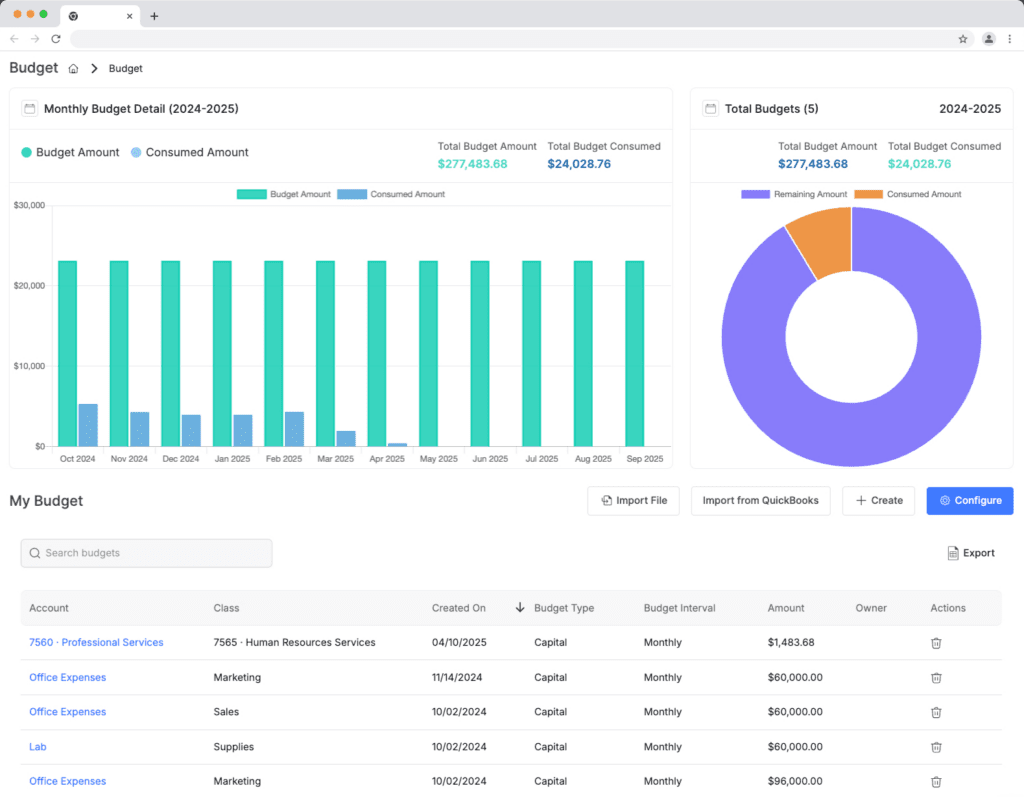The width and height of the screenshot is (1024, 797).
Task: Open the 7560 · Professional Services account link
Action: (x=96, y=643)
